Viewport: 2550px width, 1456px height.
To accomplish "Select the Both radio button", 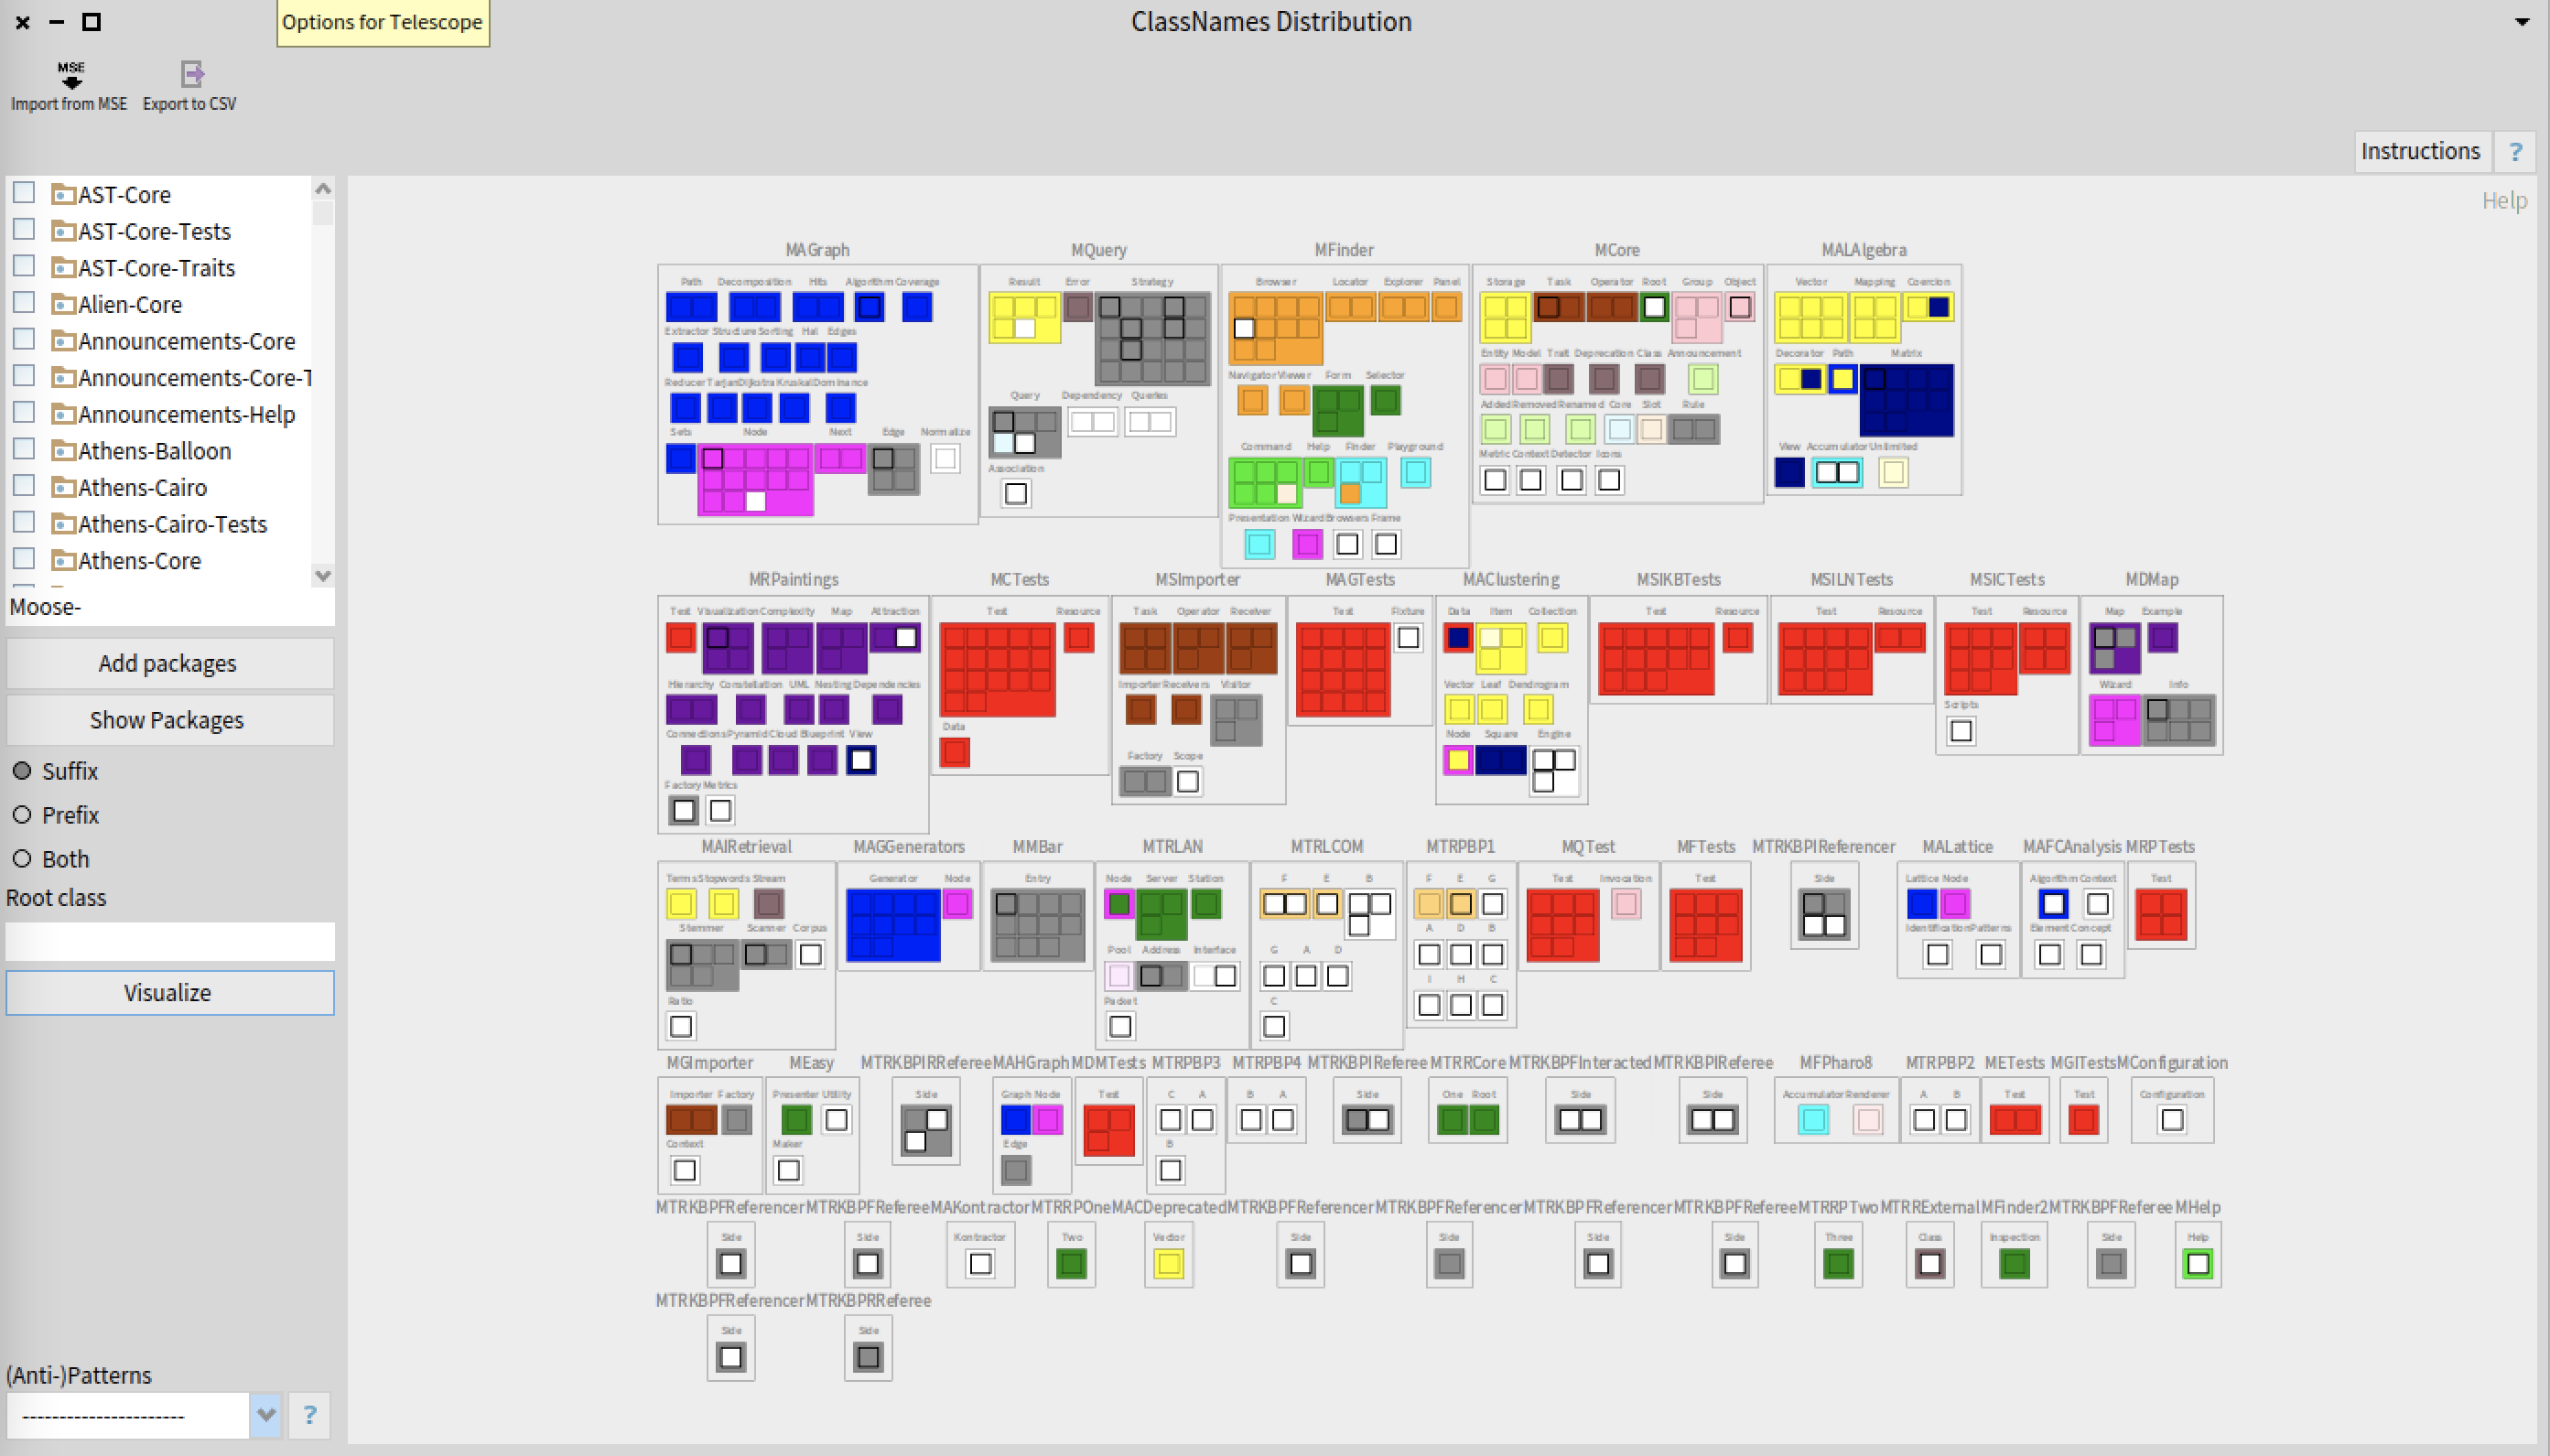I will (23, 857).
